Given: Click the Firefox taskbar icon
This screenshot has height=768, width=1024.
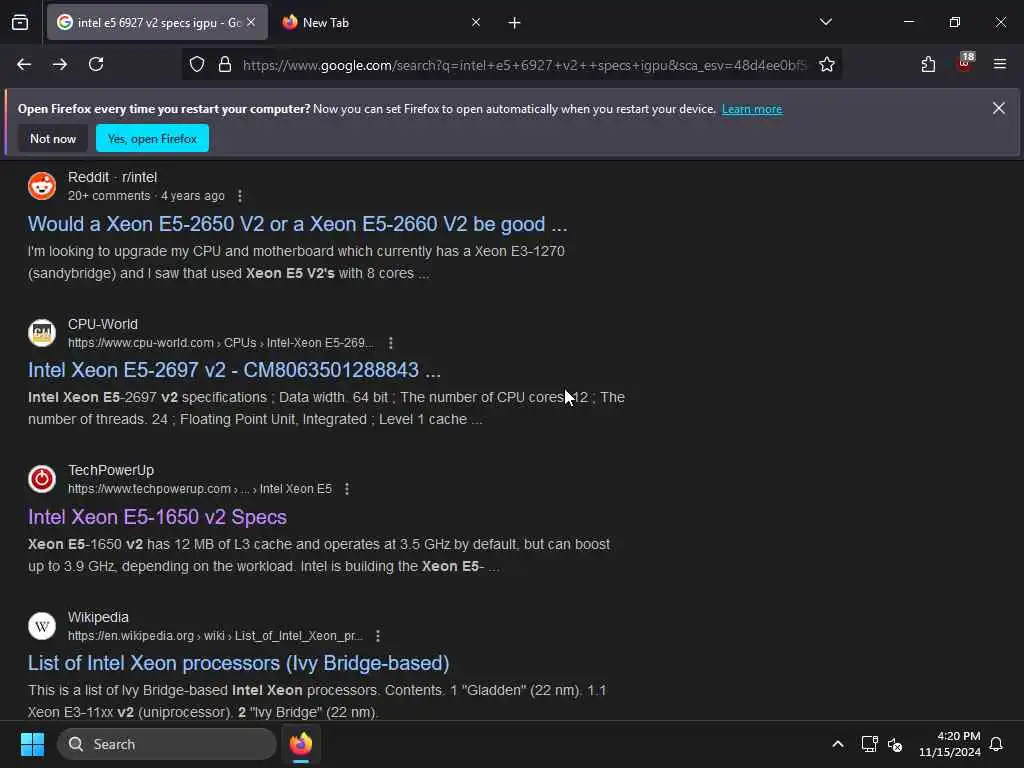Looking at the screenshot, I should pos(301,744).
